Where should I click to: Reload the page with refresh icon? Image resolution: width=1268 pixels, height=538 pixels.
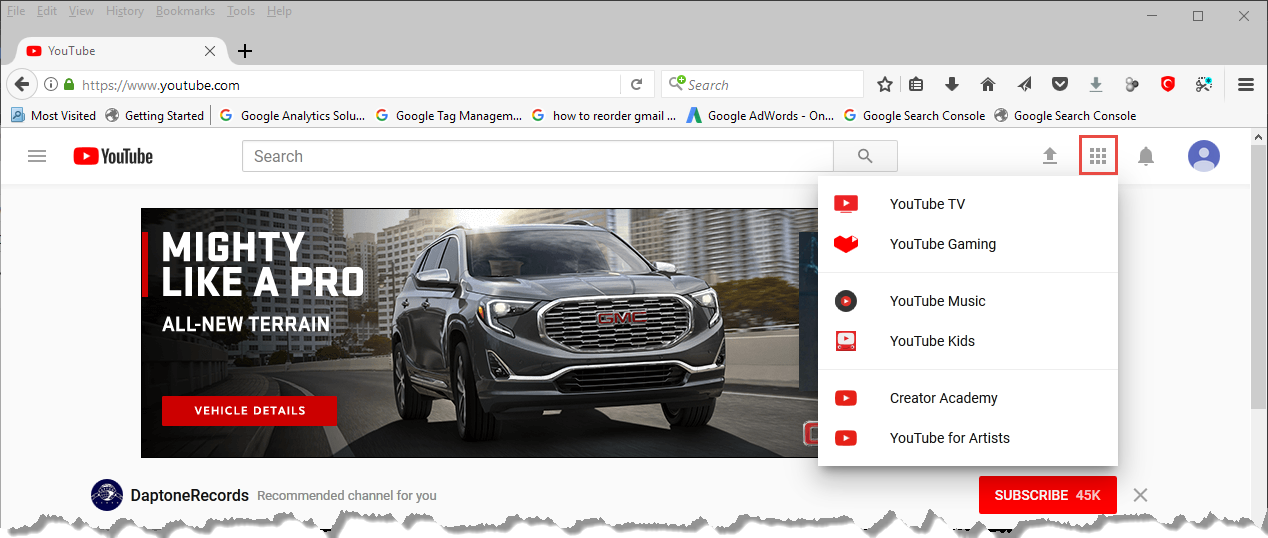click(636, 85)
